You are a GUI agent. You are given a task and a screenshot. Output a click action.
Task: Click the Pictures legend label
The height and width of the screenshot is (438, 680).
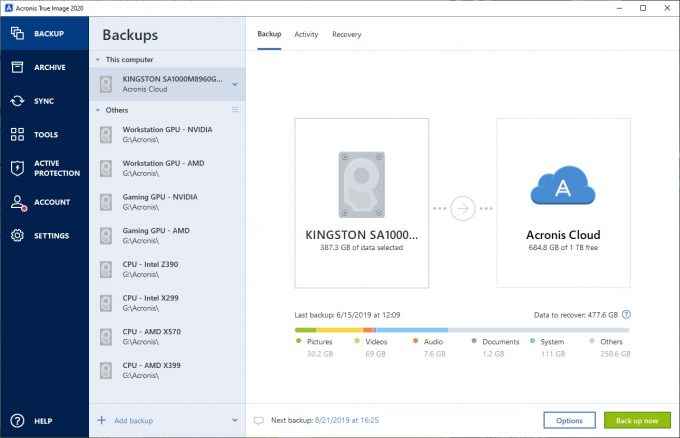320,342
